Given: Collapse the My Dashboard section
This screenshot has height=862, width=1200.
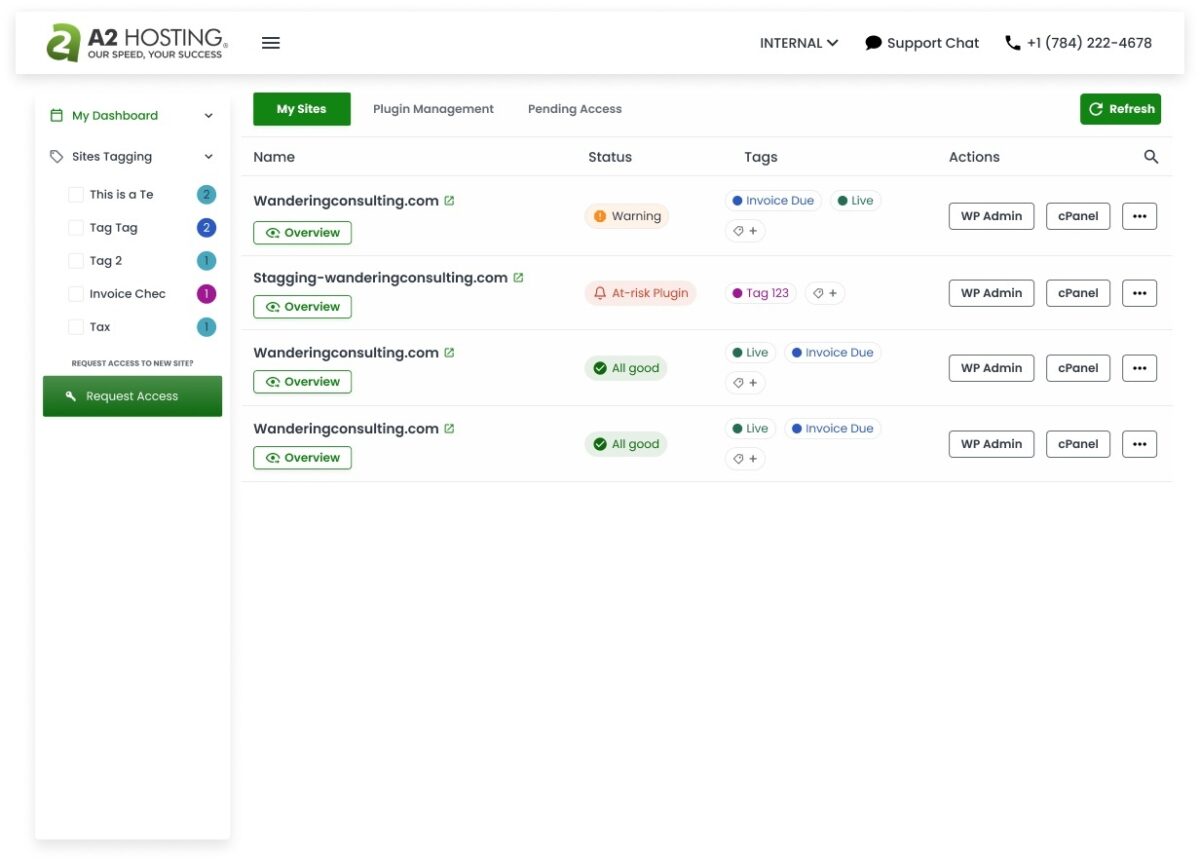Looking at the screenshot, I should click(x=208, y=115).
